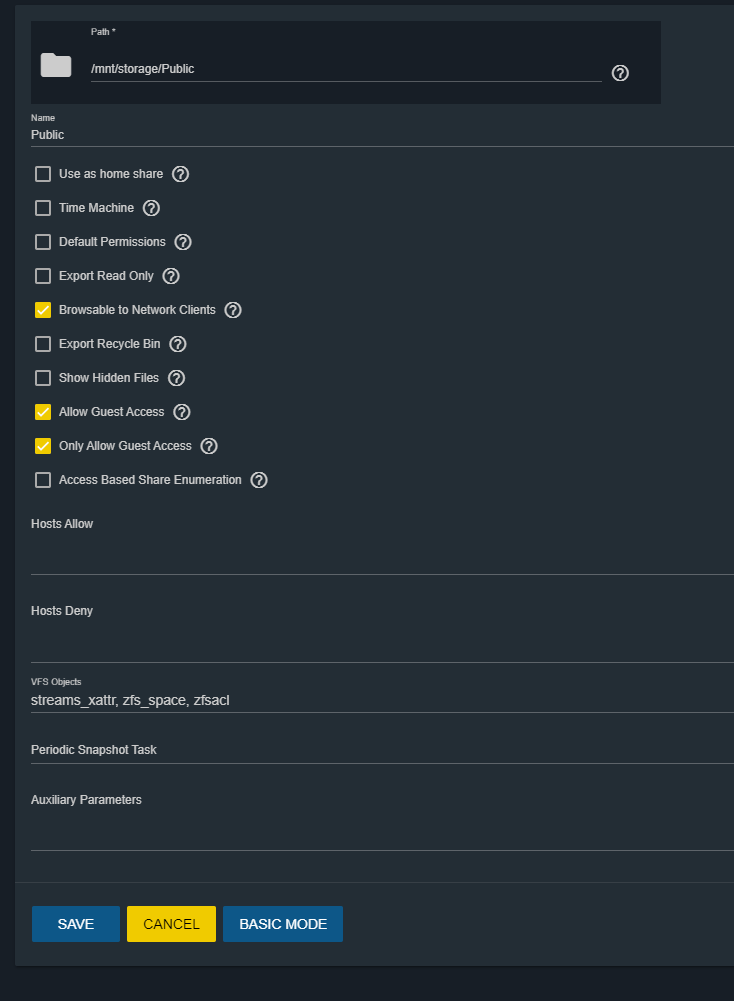Click help icon for Browsable to Network Clients
Viewport: 734px width, 1001px height.
click(233, 310)
